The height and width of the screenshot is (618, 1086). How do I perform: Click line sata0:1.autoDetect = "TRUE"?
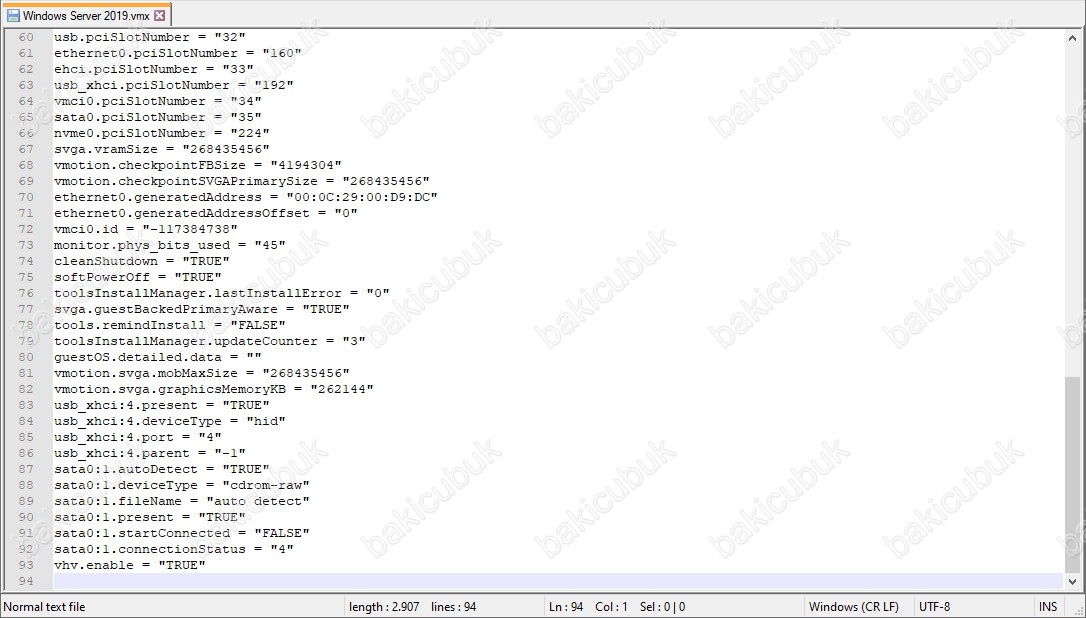pos(161,469)
